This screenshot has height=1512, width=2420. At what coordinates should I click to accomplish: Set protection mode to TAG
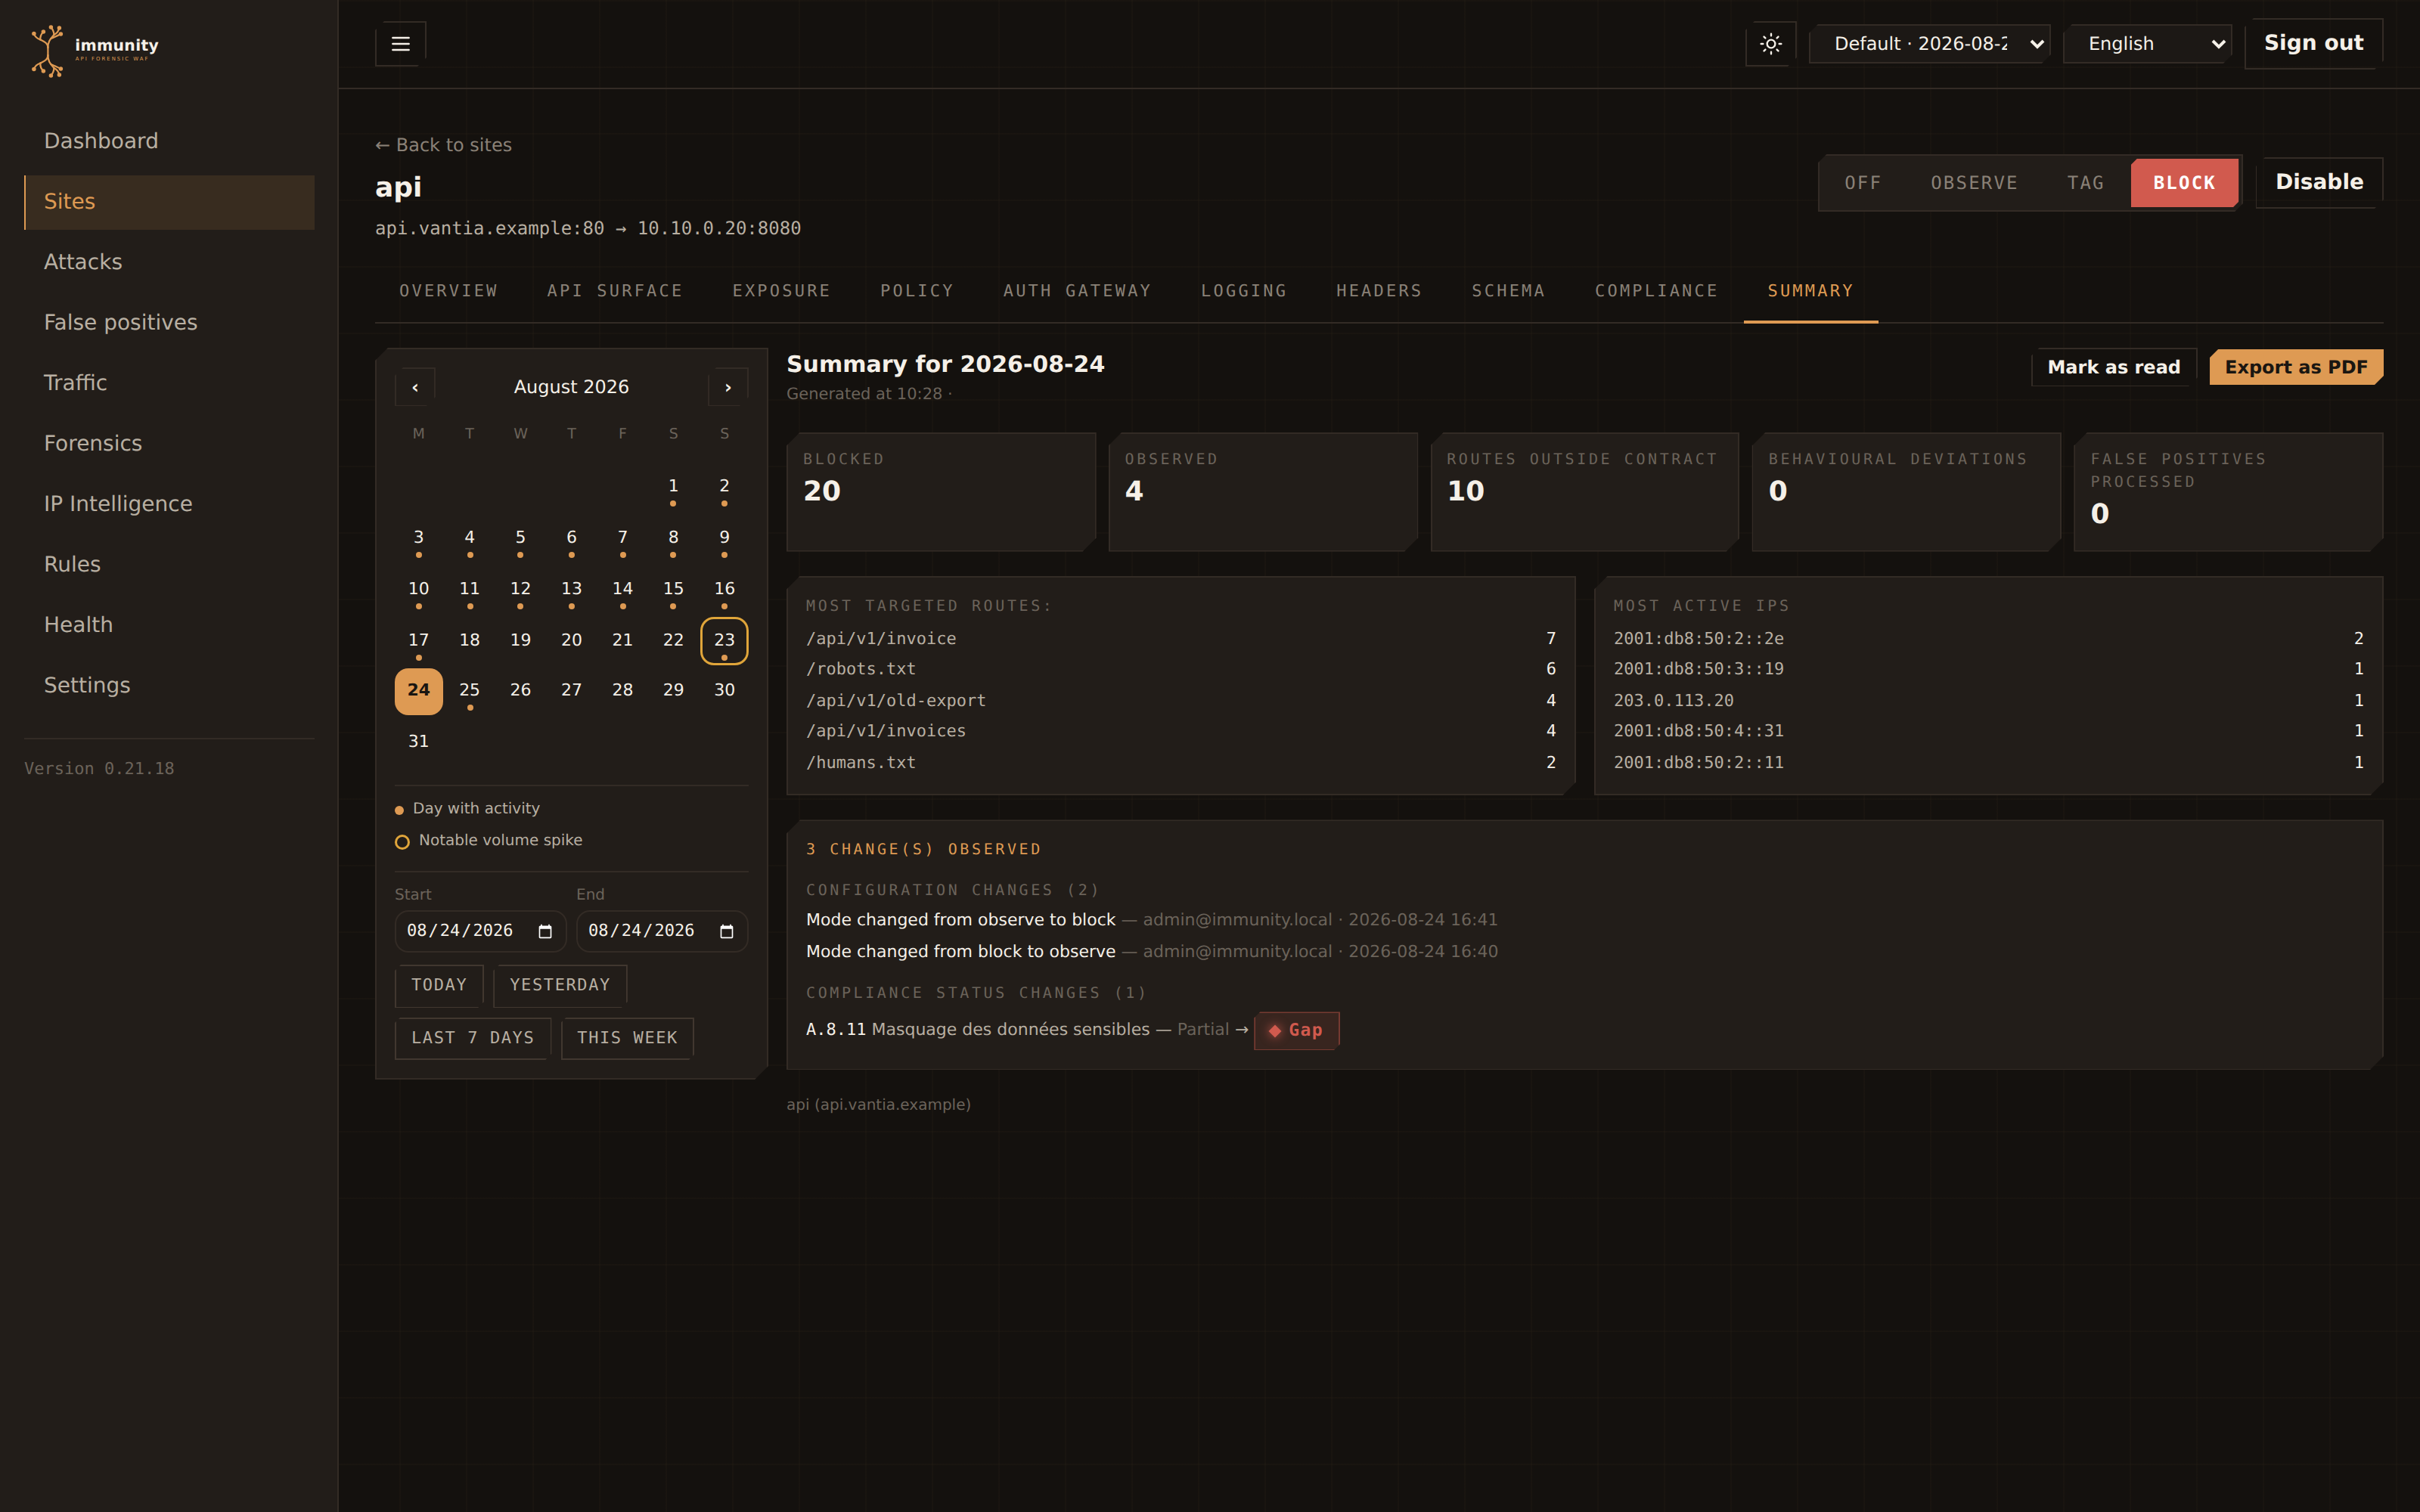click(x=2085, y=183)
